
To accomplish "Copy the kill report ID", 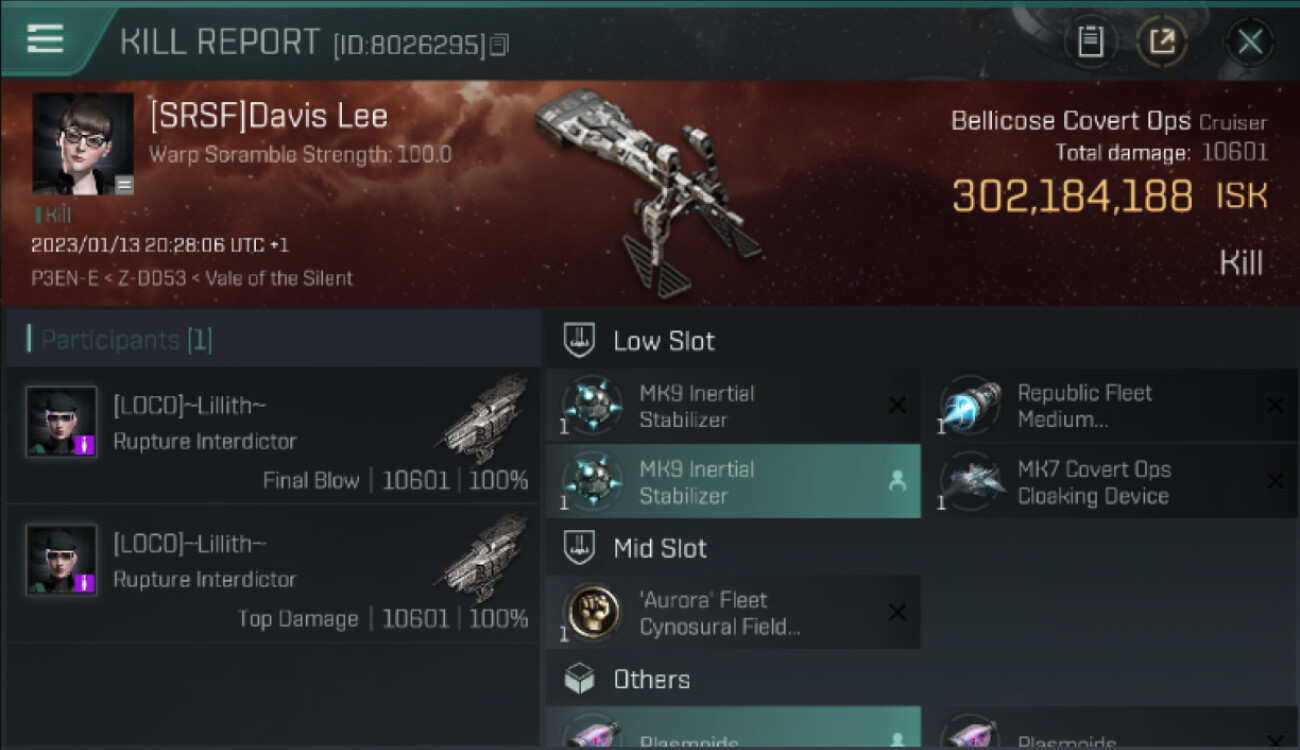I will coord(500,44).
